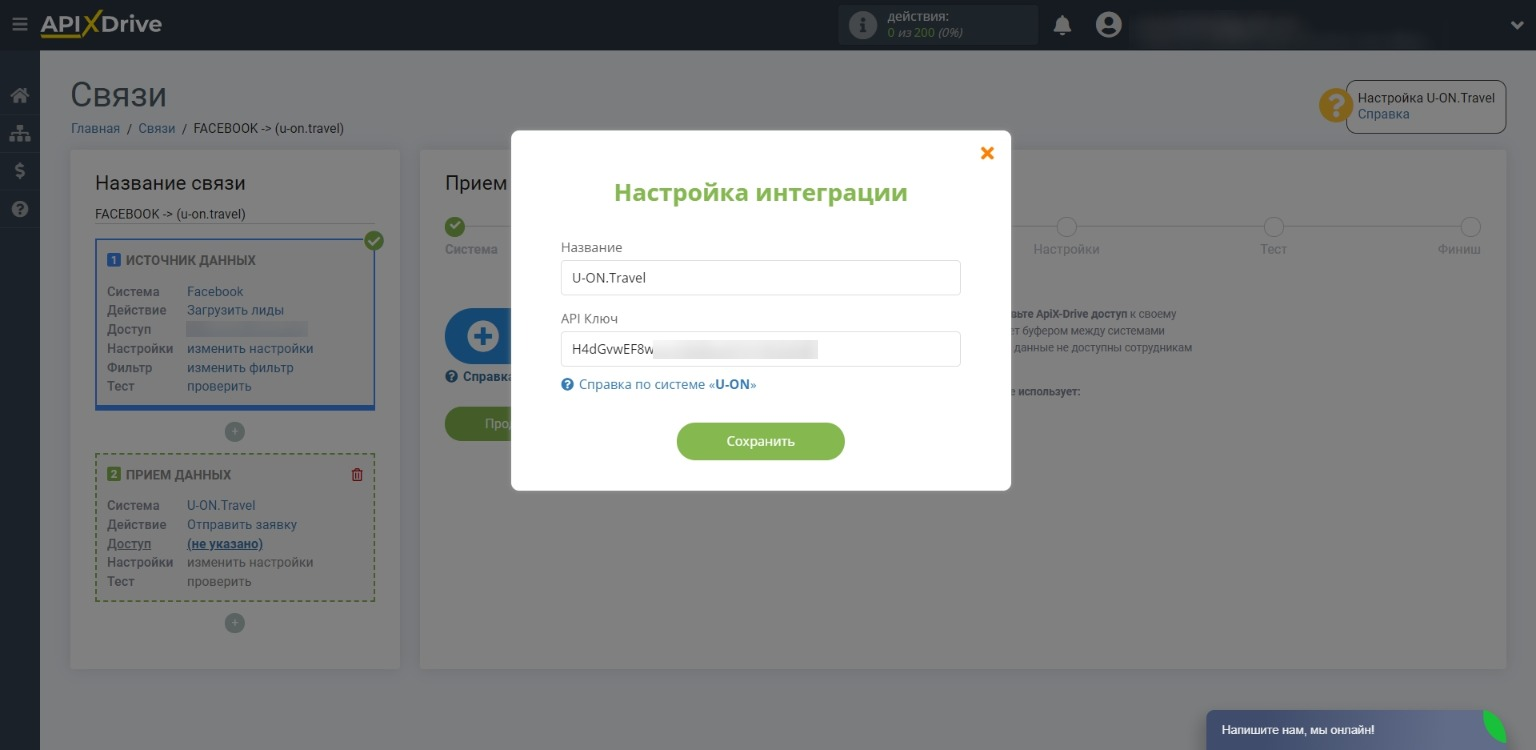Click question icon beside U-ON help link

coord(568,384)
